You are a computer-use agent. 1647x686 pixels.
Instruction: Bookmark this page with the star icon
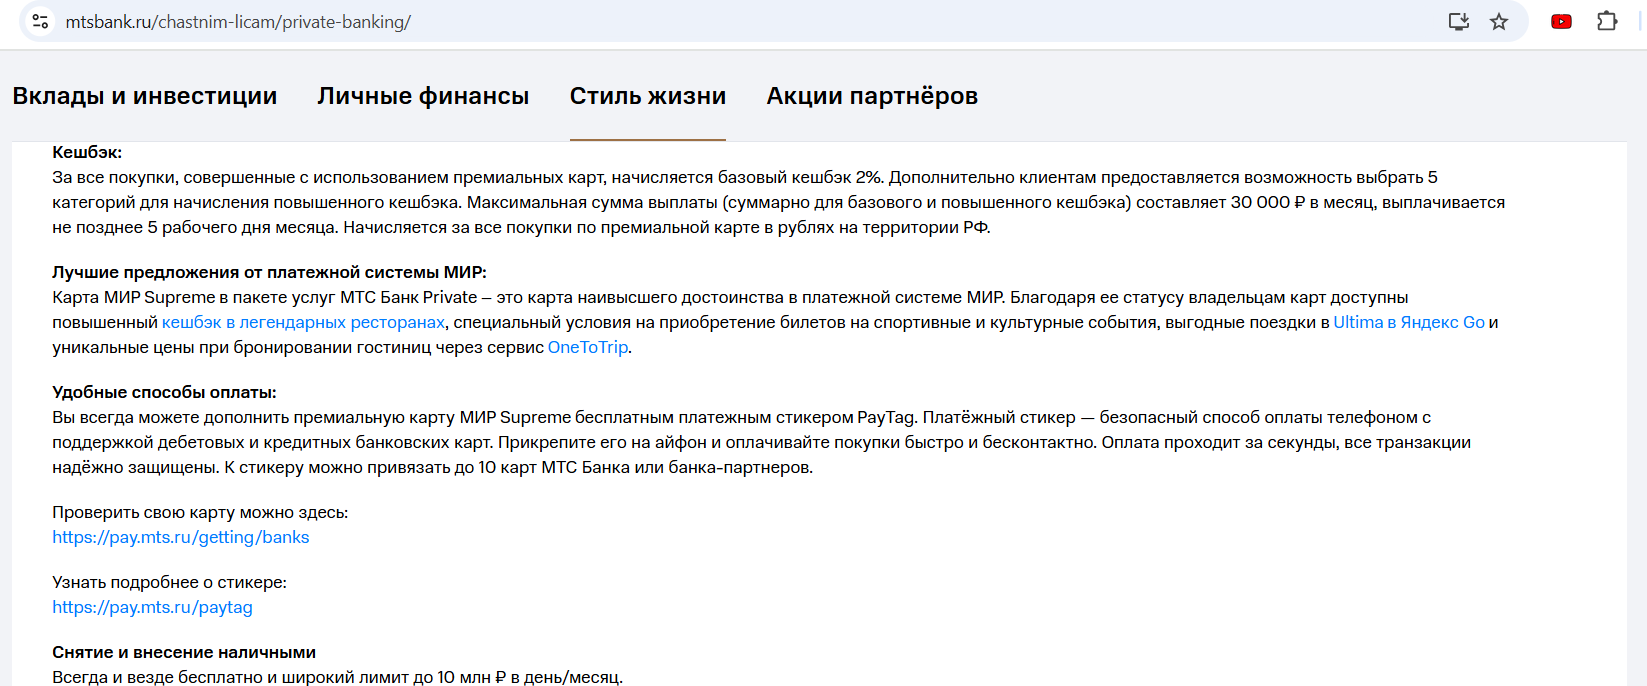tap(1499, 21)
